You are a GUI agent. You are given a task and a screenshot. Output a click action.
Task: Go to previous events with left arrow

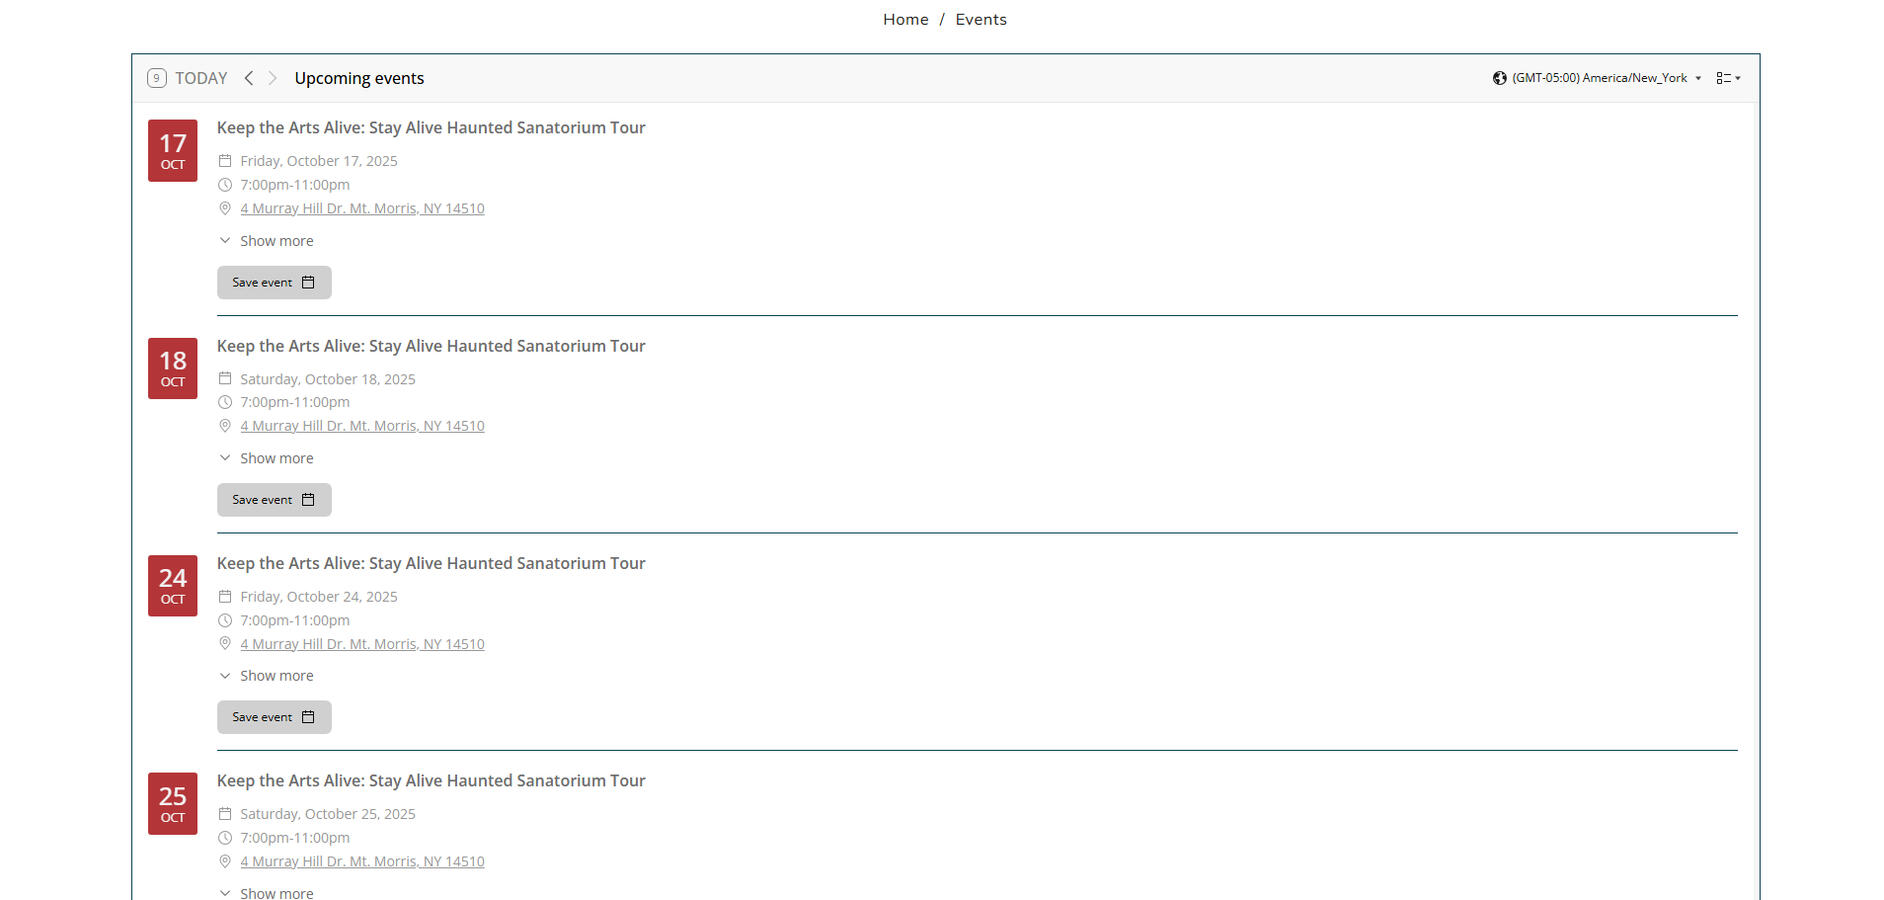(249, 78)
